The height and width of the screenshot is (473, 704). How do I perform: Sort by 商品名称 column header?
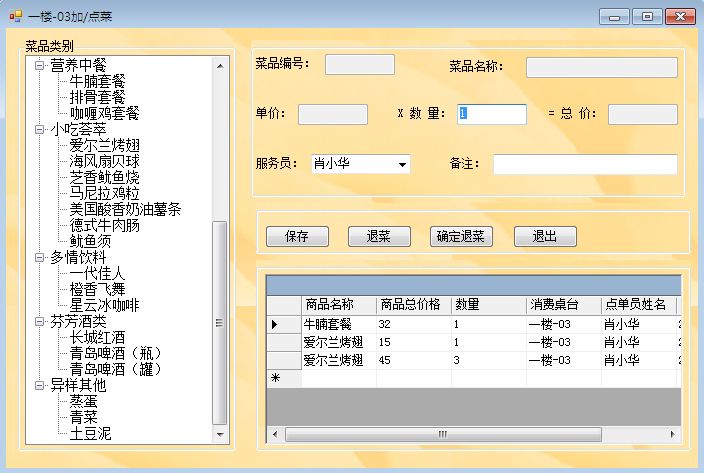(x=339, y=305)
